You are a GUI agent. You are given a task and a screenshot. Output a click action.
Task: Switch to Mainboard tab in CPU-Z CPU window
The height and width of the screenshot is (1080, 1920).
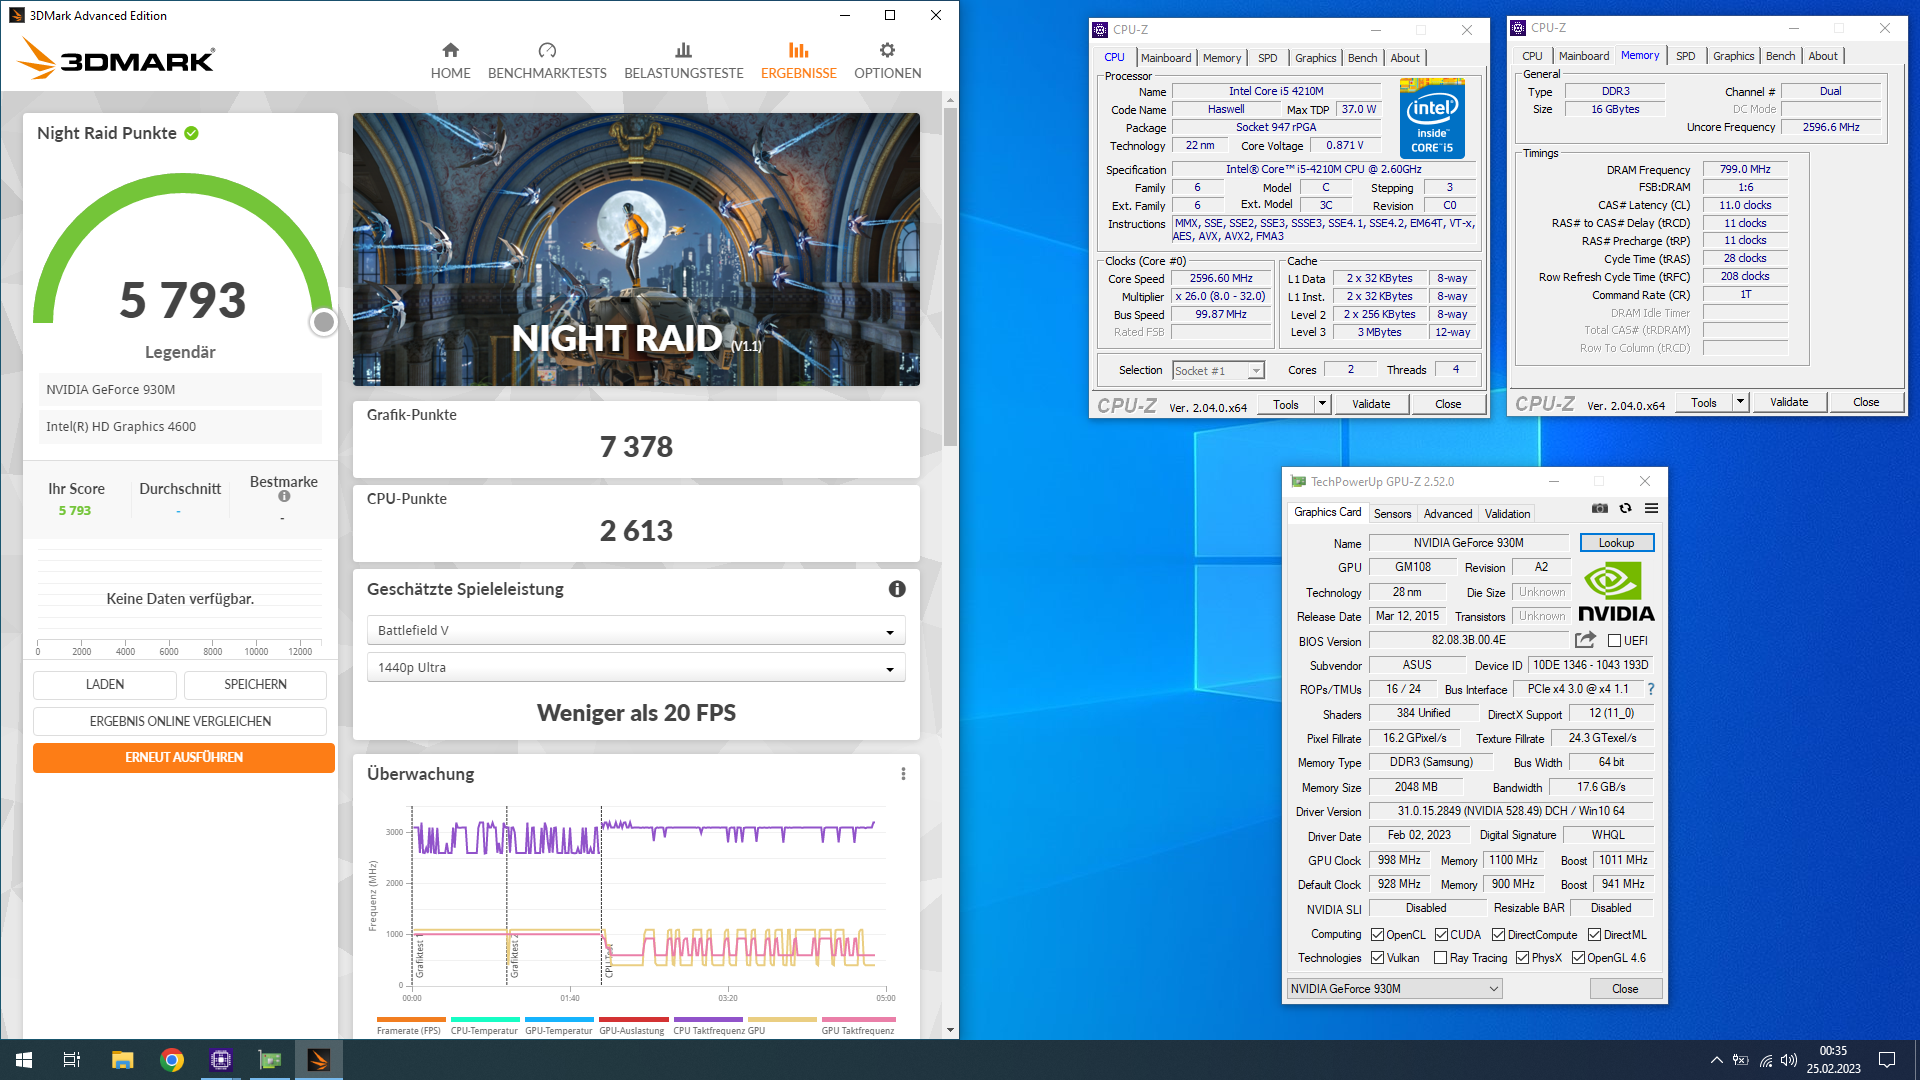click(1166, 58)
